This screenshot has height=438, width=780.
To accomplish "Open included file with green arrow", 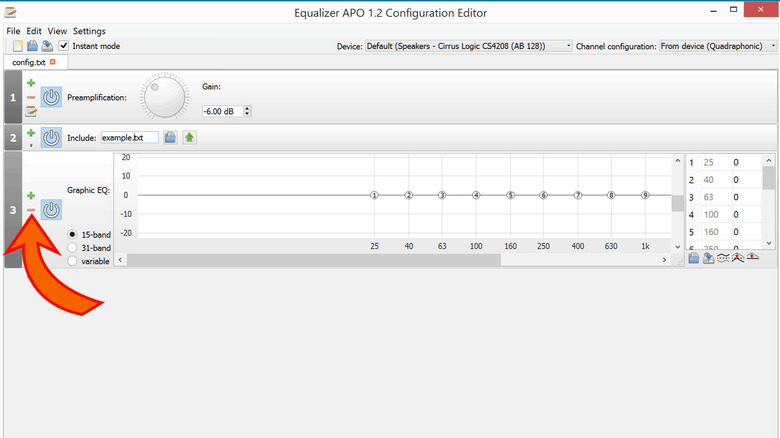I will coord(190,137).
